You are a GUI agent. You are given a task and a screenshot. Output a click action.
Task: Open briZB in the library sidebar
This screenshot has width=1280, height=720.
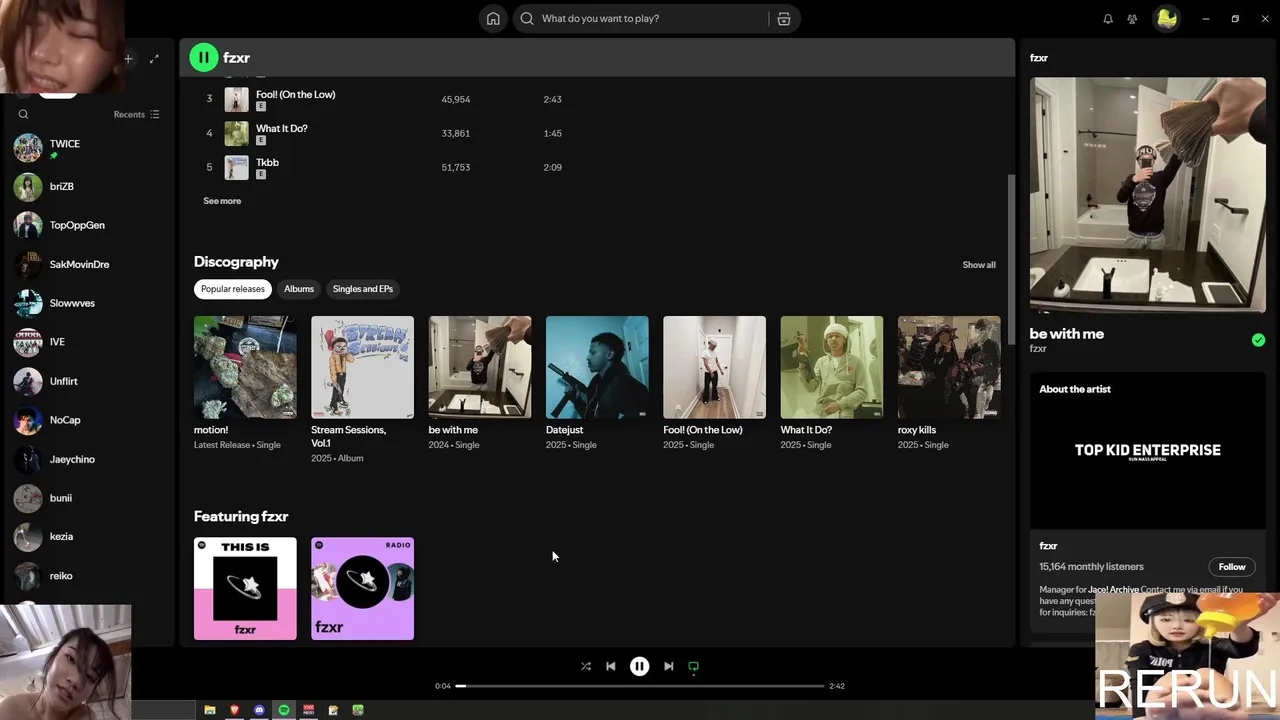pos(87,187)
